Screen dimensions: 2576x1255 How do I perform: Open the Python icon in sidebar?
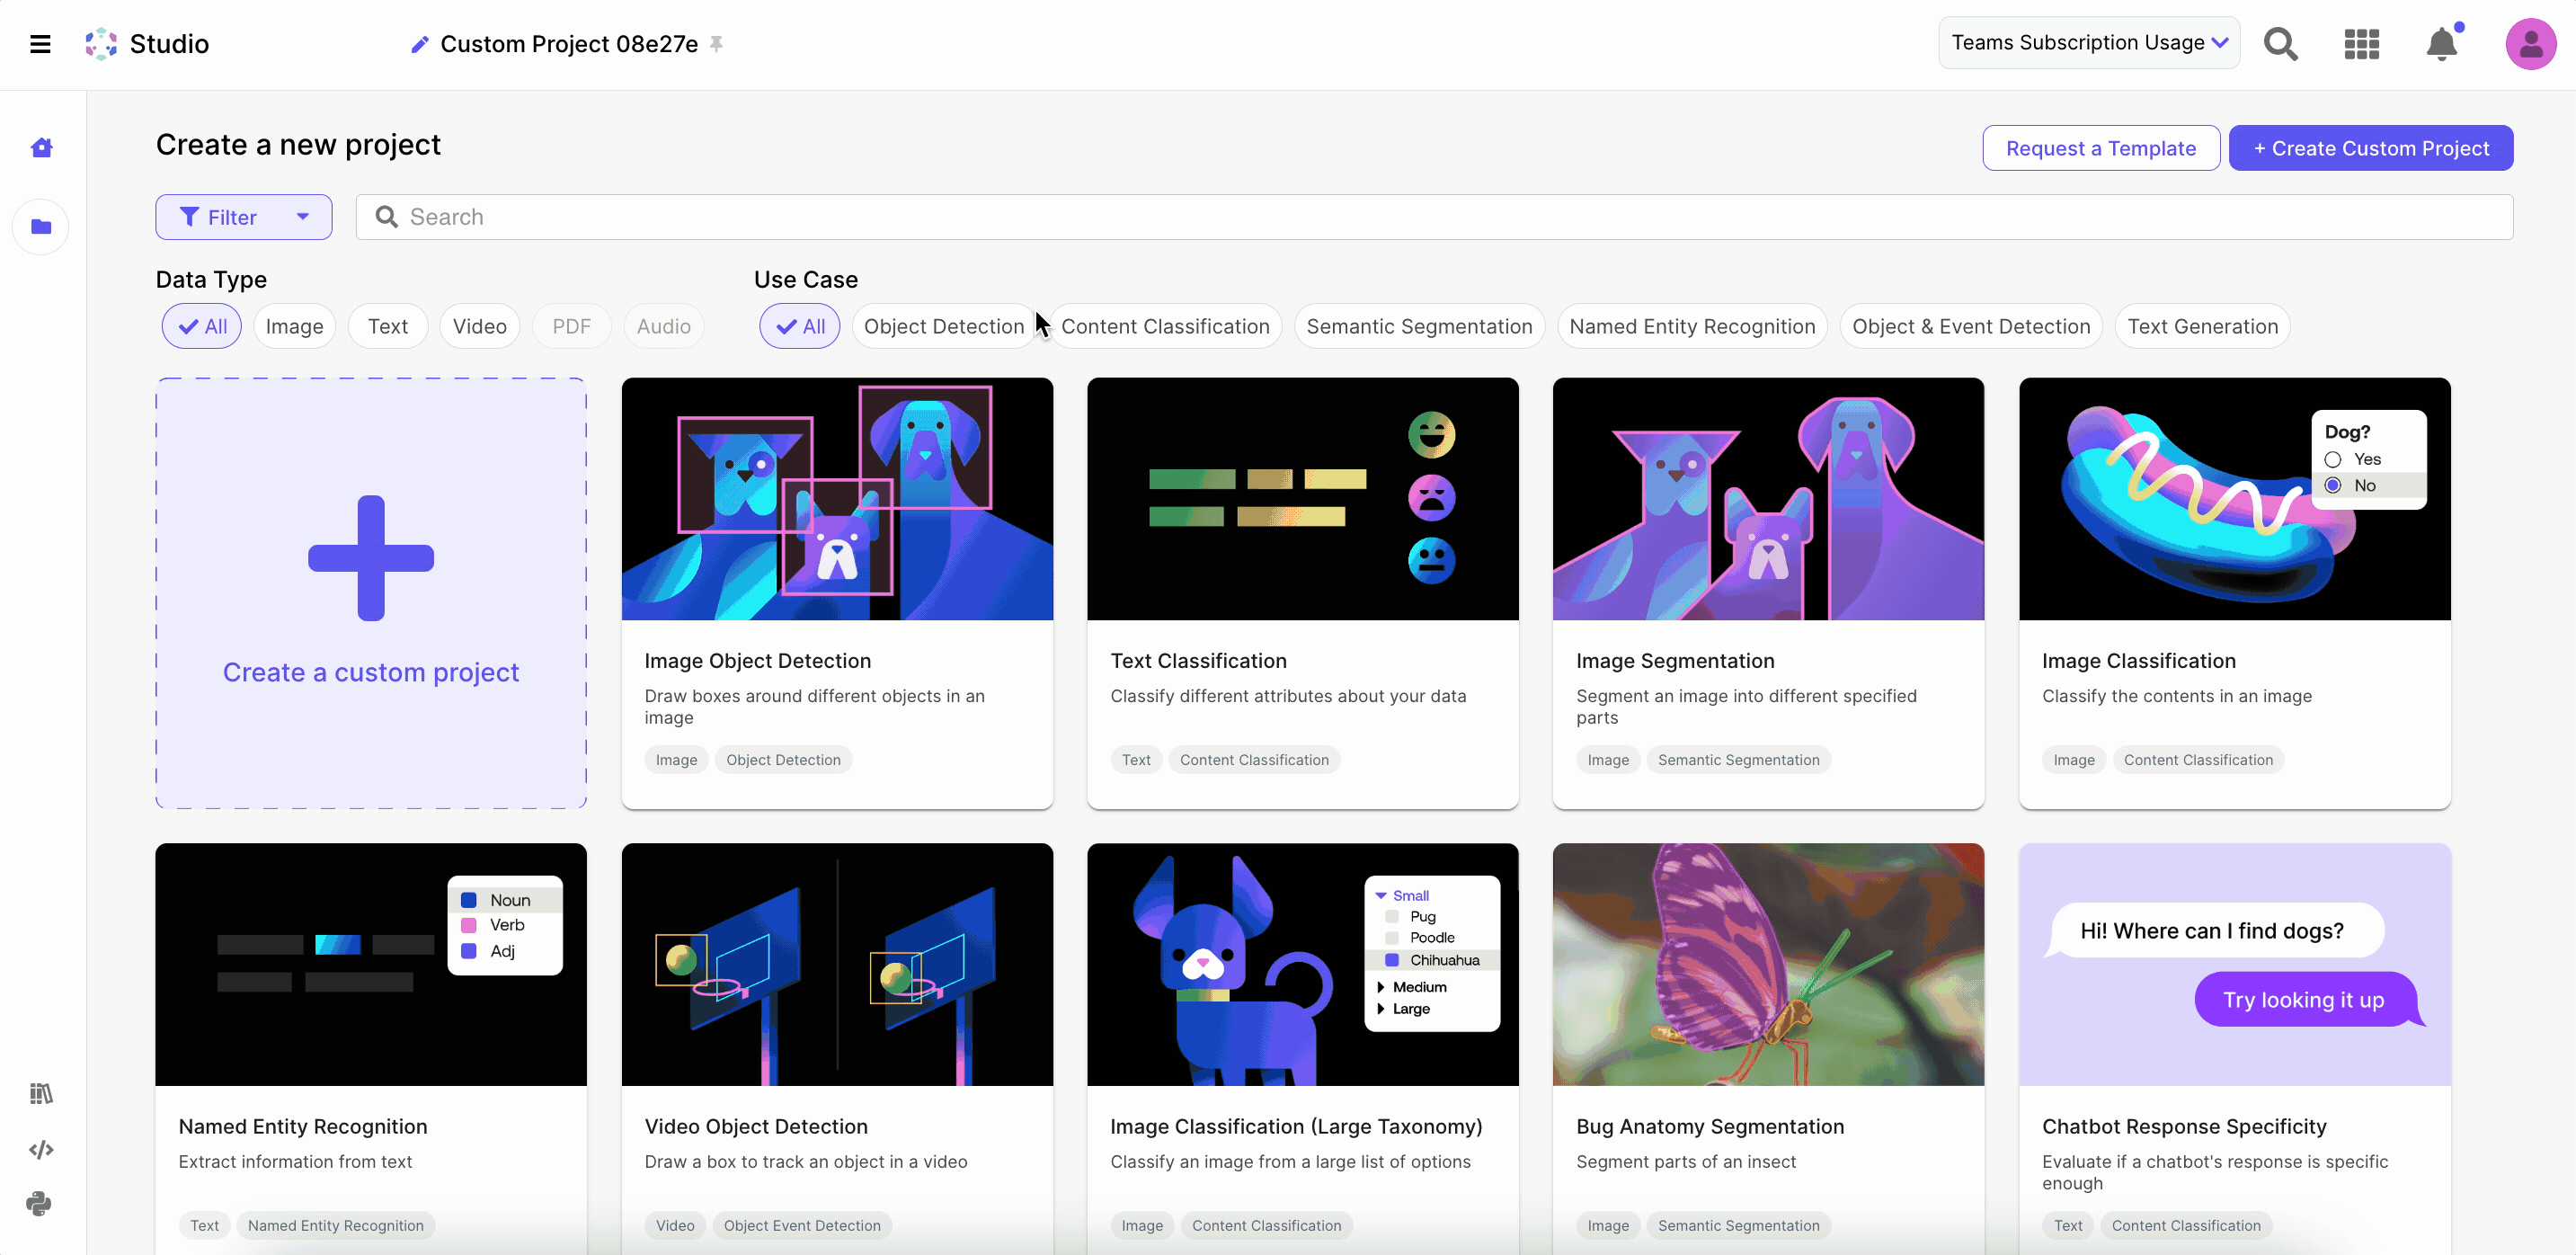pos(39,1204)
